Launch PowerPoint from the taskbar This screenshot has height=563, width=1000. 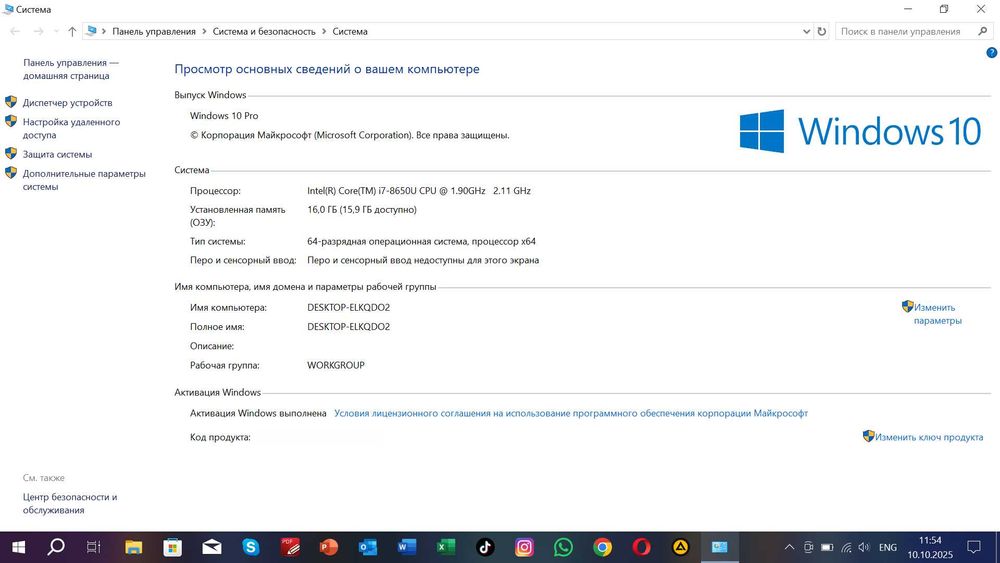[328, 547]
